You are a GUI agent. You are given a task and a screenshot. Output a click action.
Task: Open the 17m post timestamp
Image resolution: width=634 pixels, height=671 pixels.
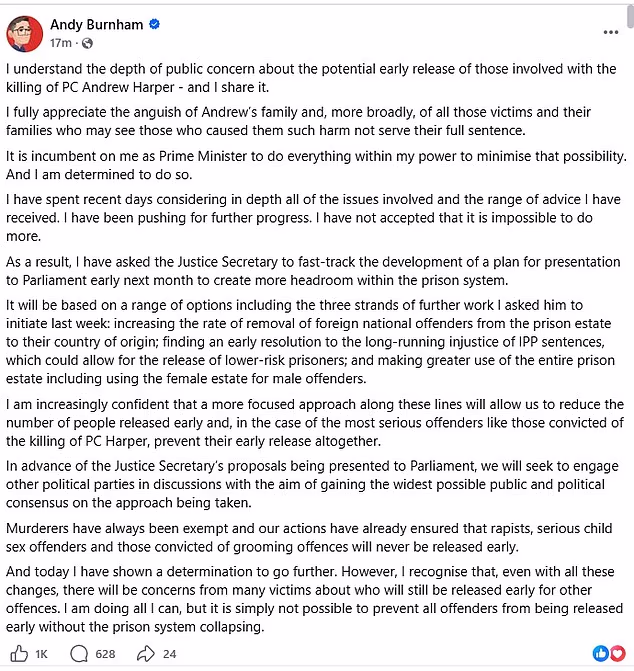(x=61, y=43)
